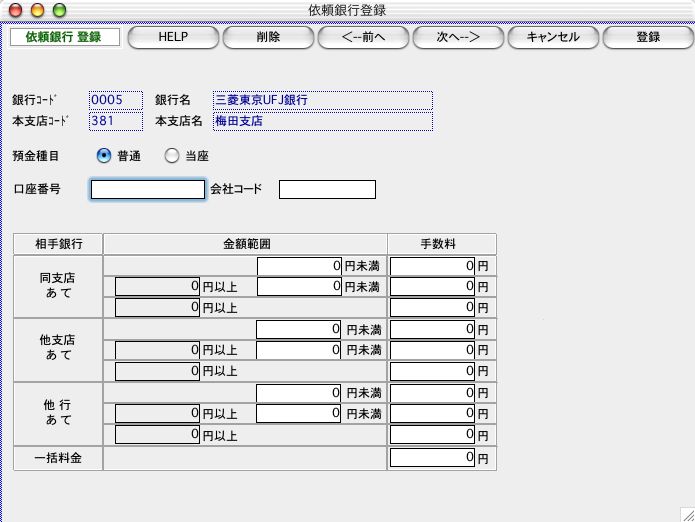Click the green zoom window button
The width and height of the screenshot is (695, 522).
[59, 9]
